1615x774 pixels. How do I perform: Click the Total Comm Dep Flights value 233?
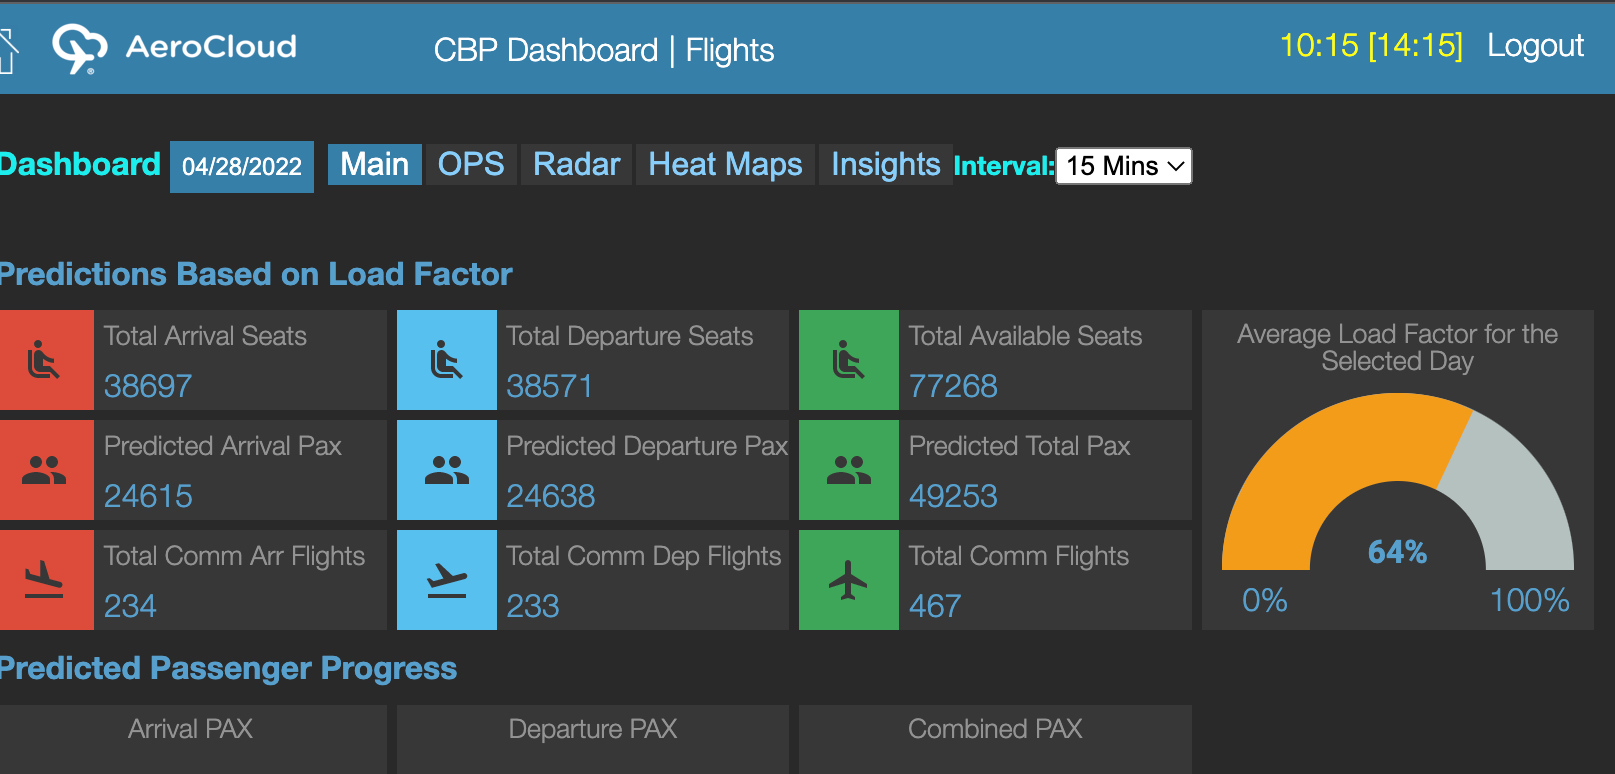(x=533, y=606)
